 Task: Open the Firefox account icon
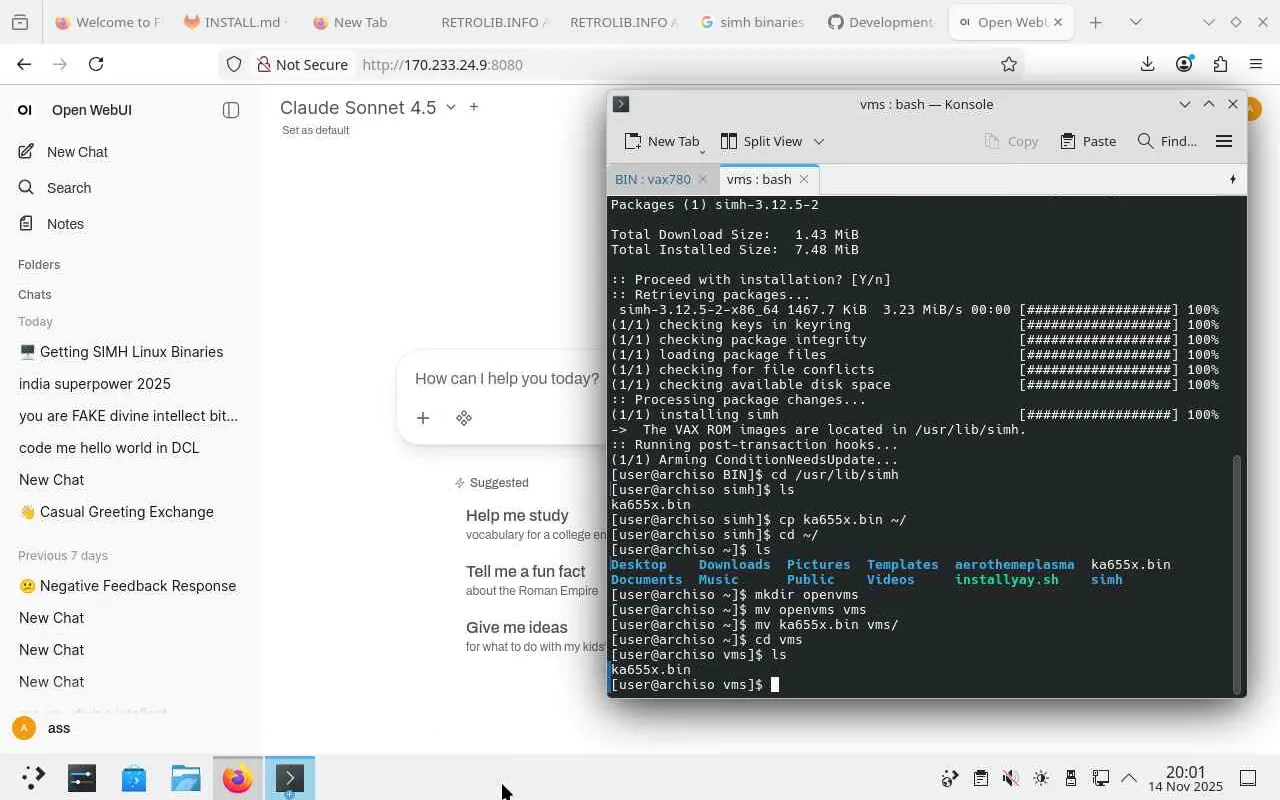pos(1184,64)
